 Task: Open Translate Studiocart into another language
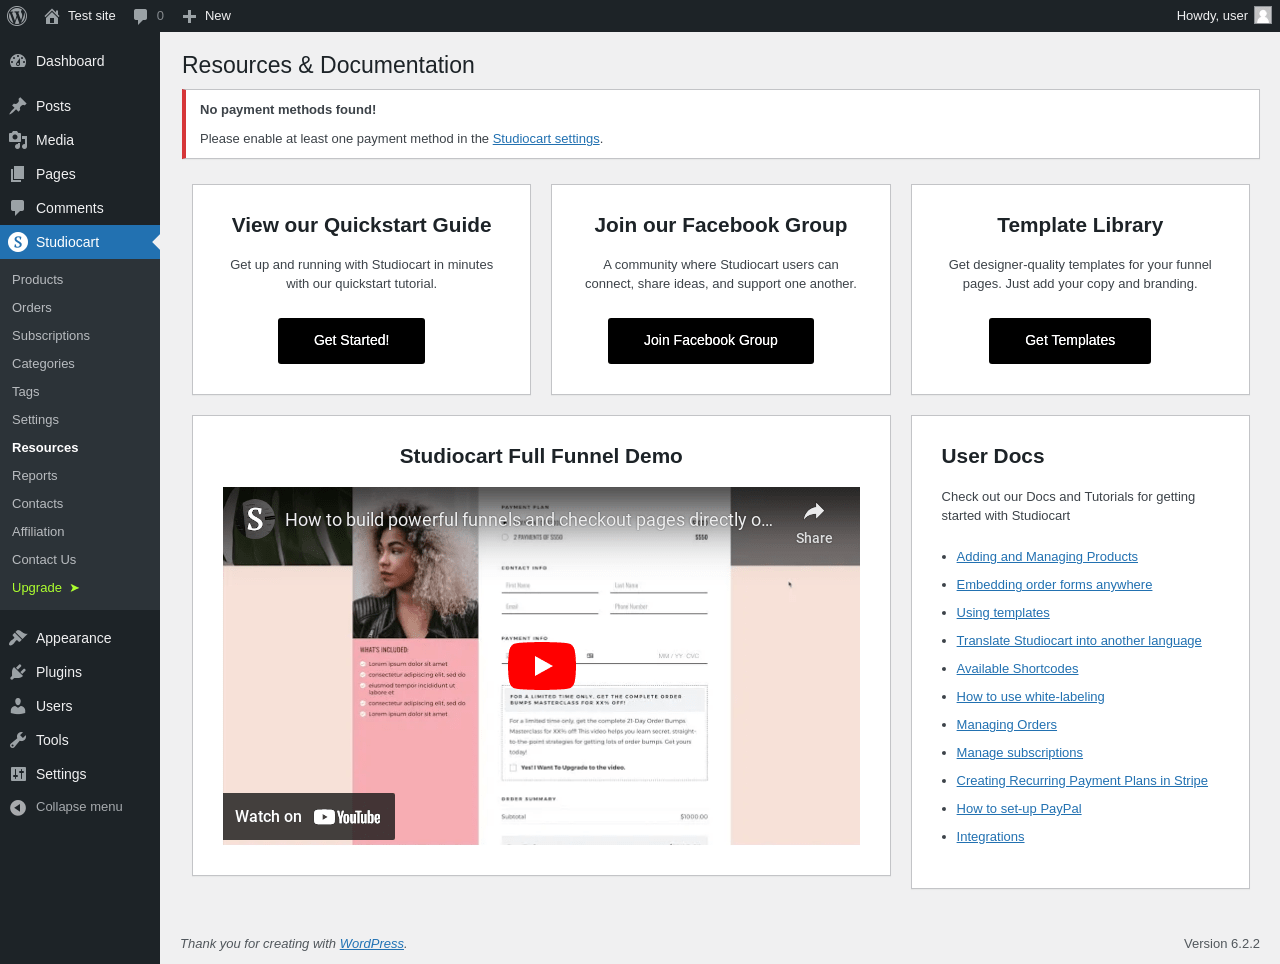[x=1079, y=641]
